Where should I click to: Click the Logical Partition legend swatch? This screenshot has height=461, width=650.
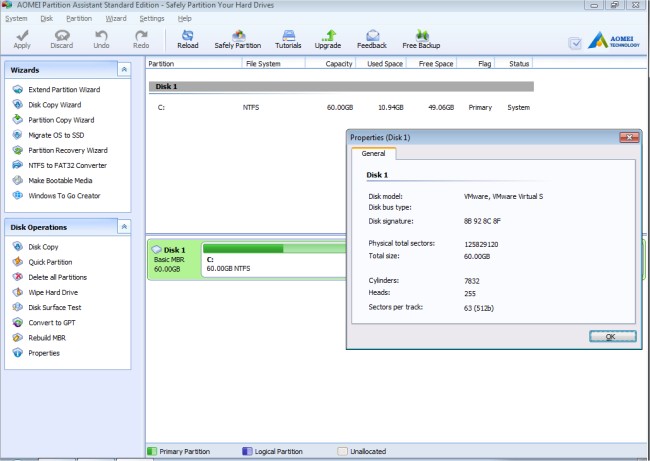(x=247, y=451)
